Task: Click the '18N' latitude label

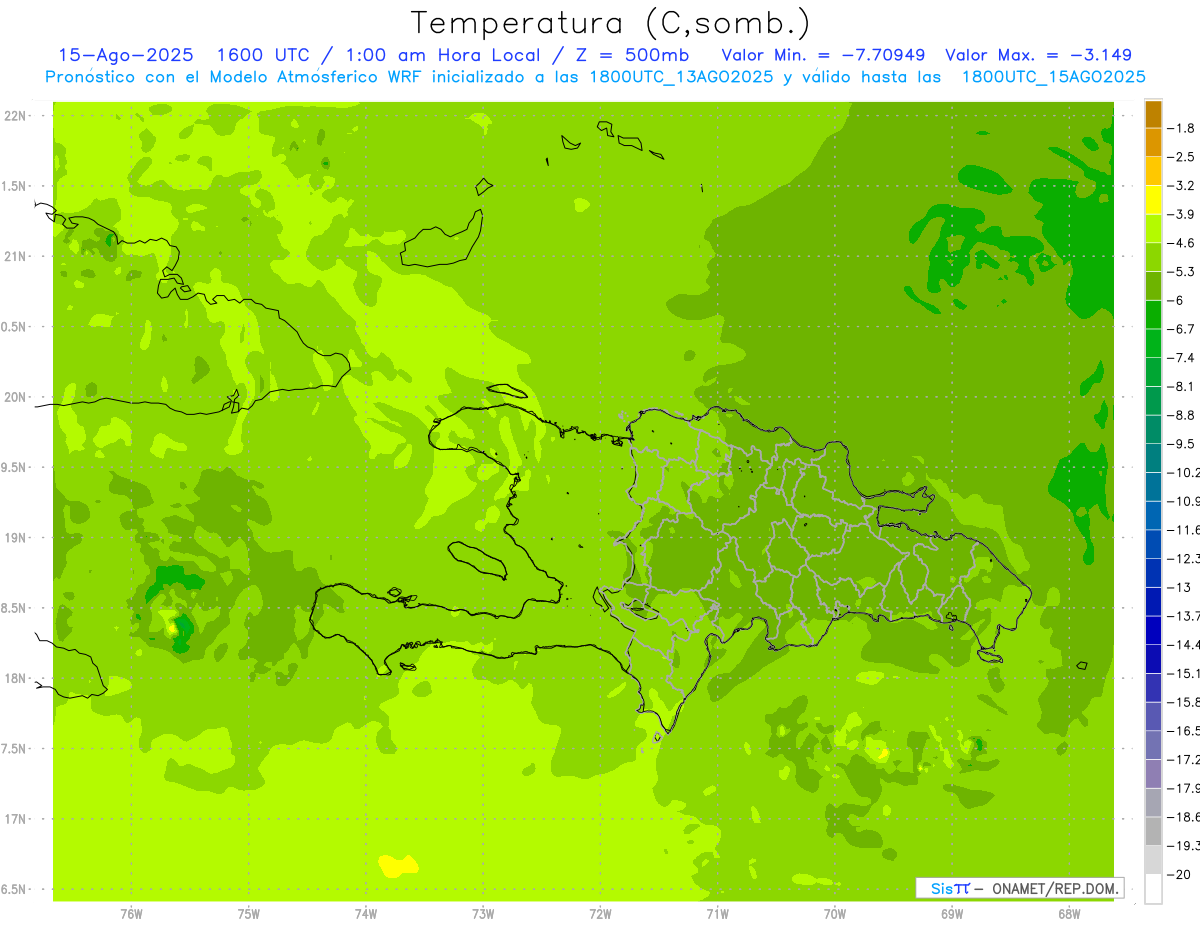Action: pos(14,678)
